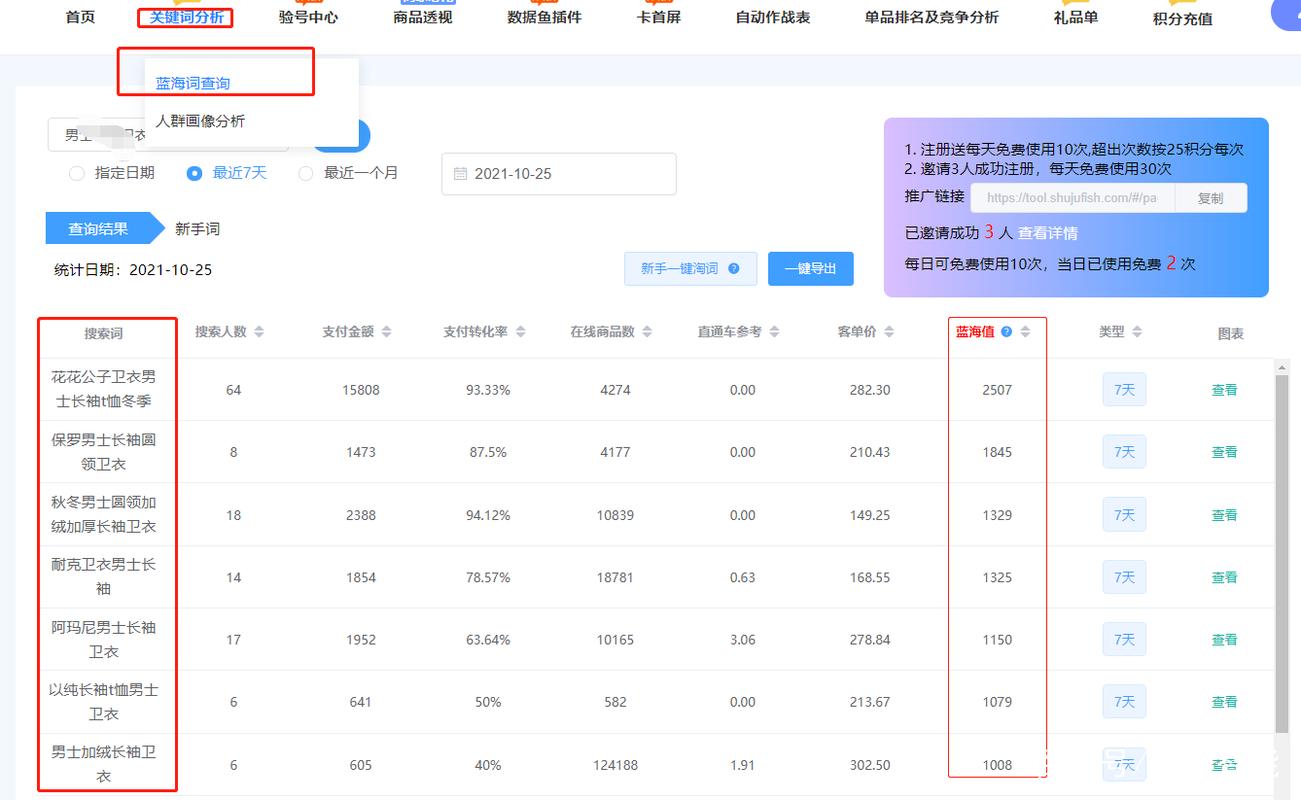The image size is (1301, 800).
Task: Open the 礼品单 navigation item
Action: (1076, 18)
